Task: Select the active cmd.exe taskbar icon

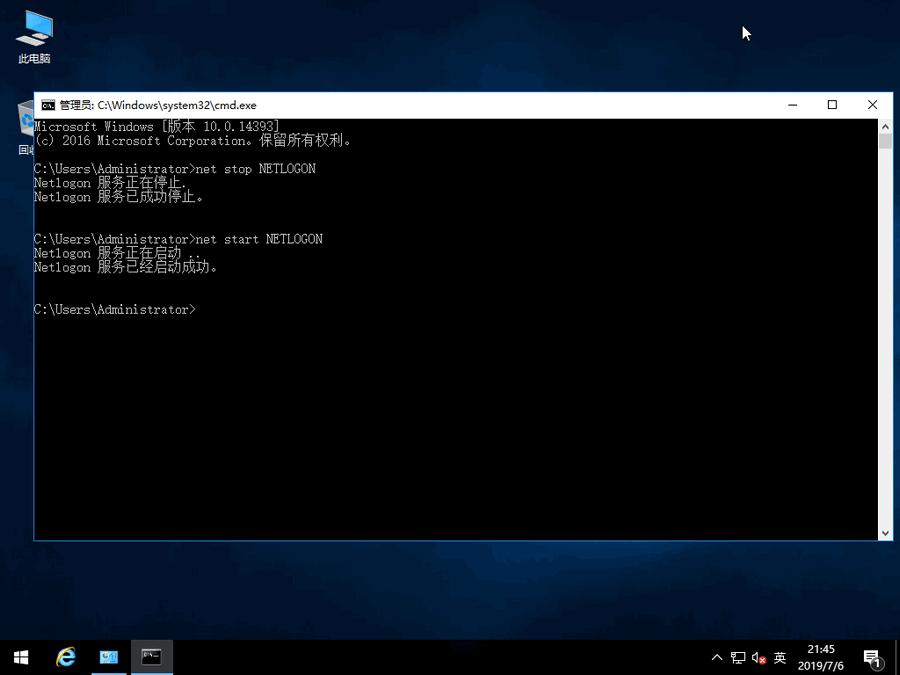Action: (151, 657)
